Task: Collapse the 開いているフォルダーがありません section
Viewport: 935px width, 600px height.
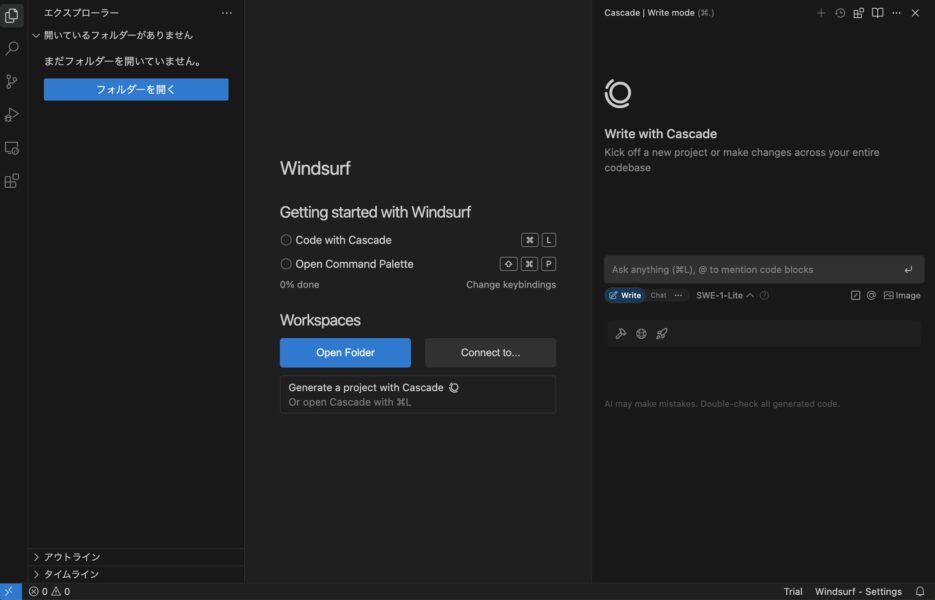Action: click(x=136, y=35)
